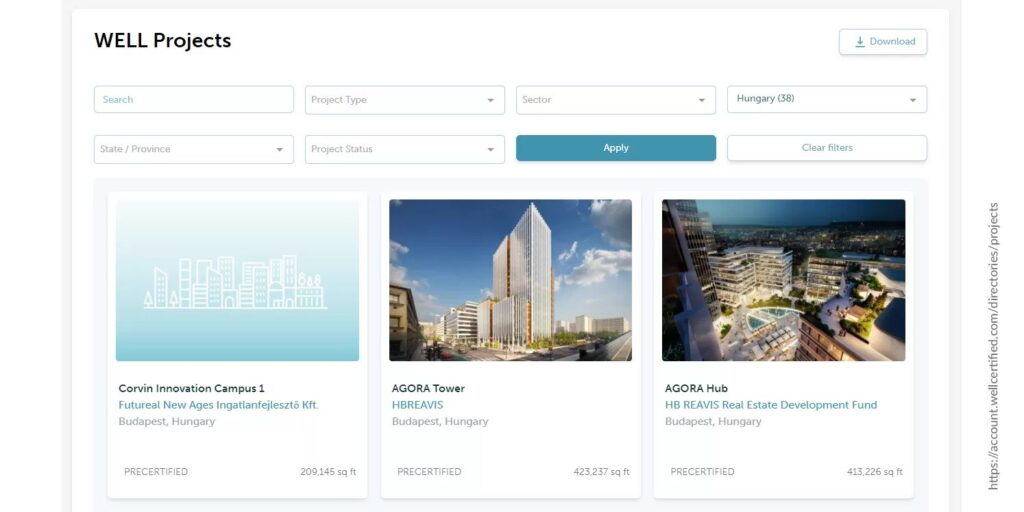The image size is (1024, 512).
Task: Follow the HBREAVIS owner link
Action: [417, 405]
